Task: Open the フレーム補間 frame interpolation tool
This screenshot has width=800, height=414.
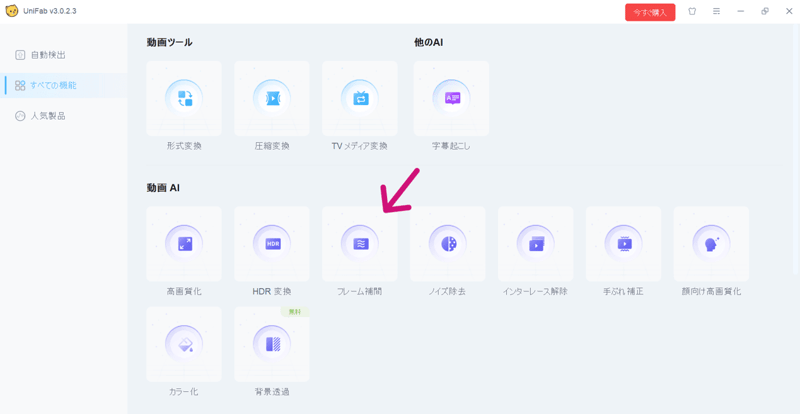Action: click(x=360, y=244)
